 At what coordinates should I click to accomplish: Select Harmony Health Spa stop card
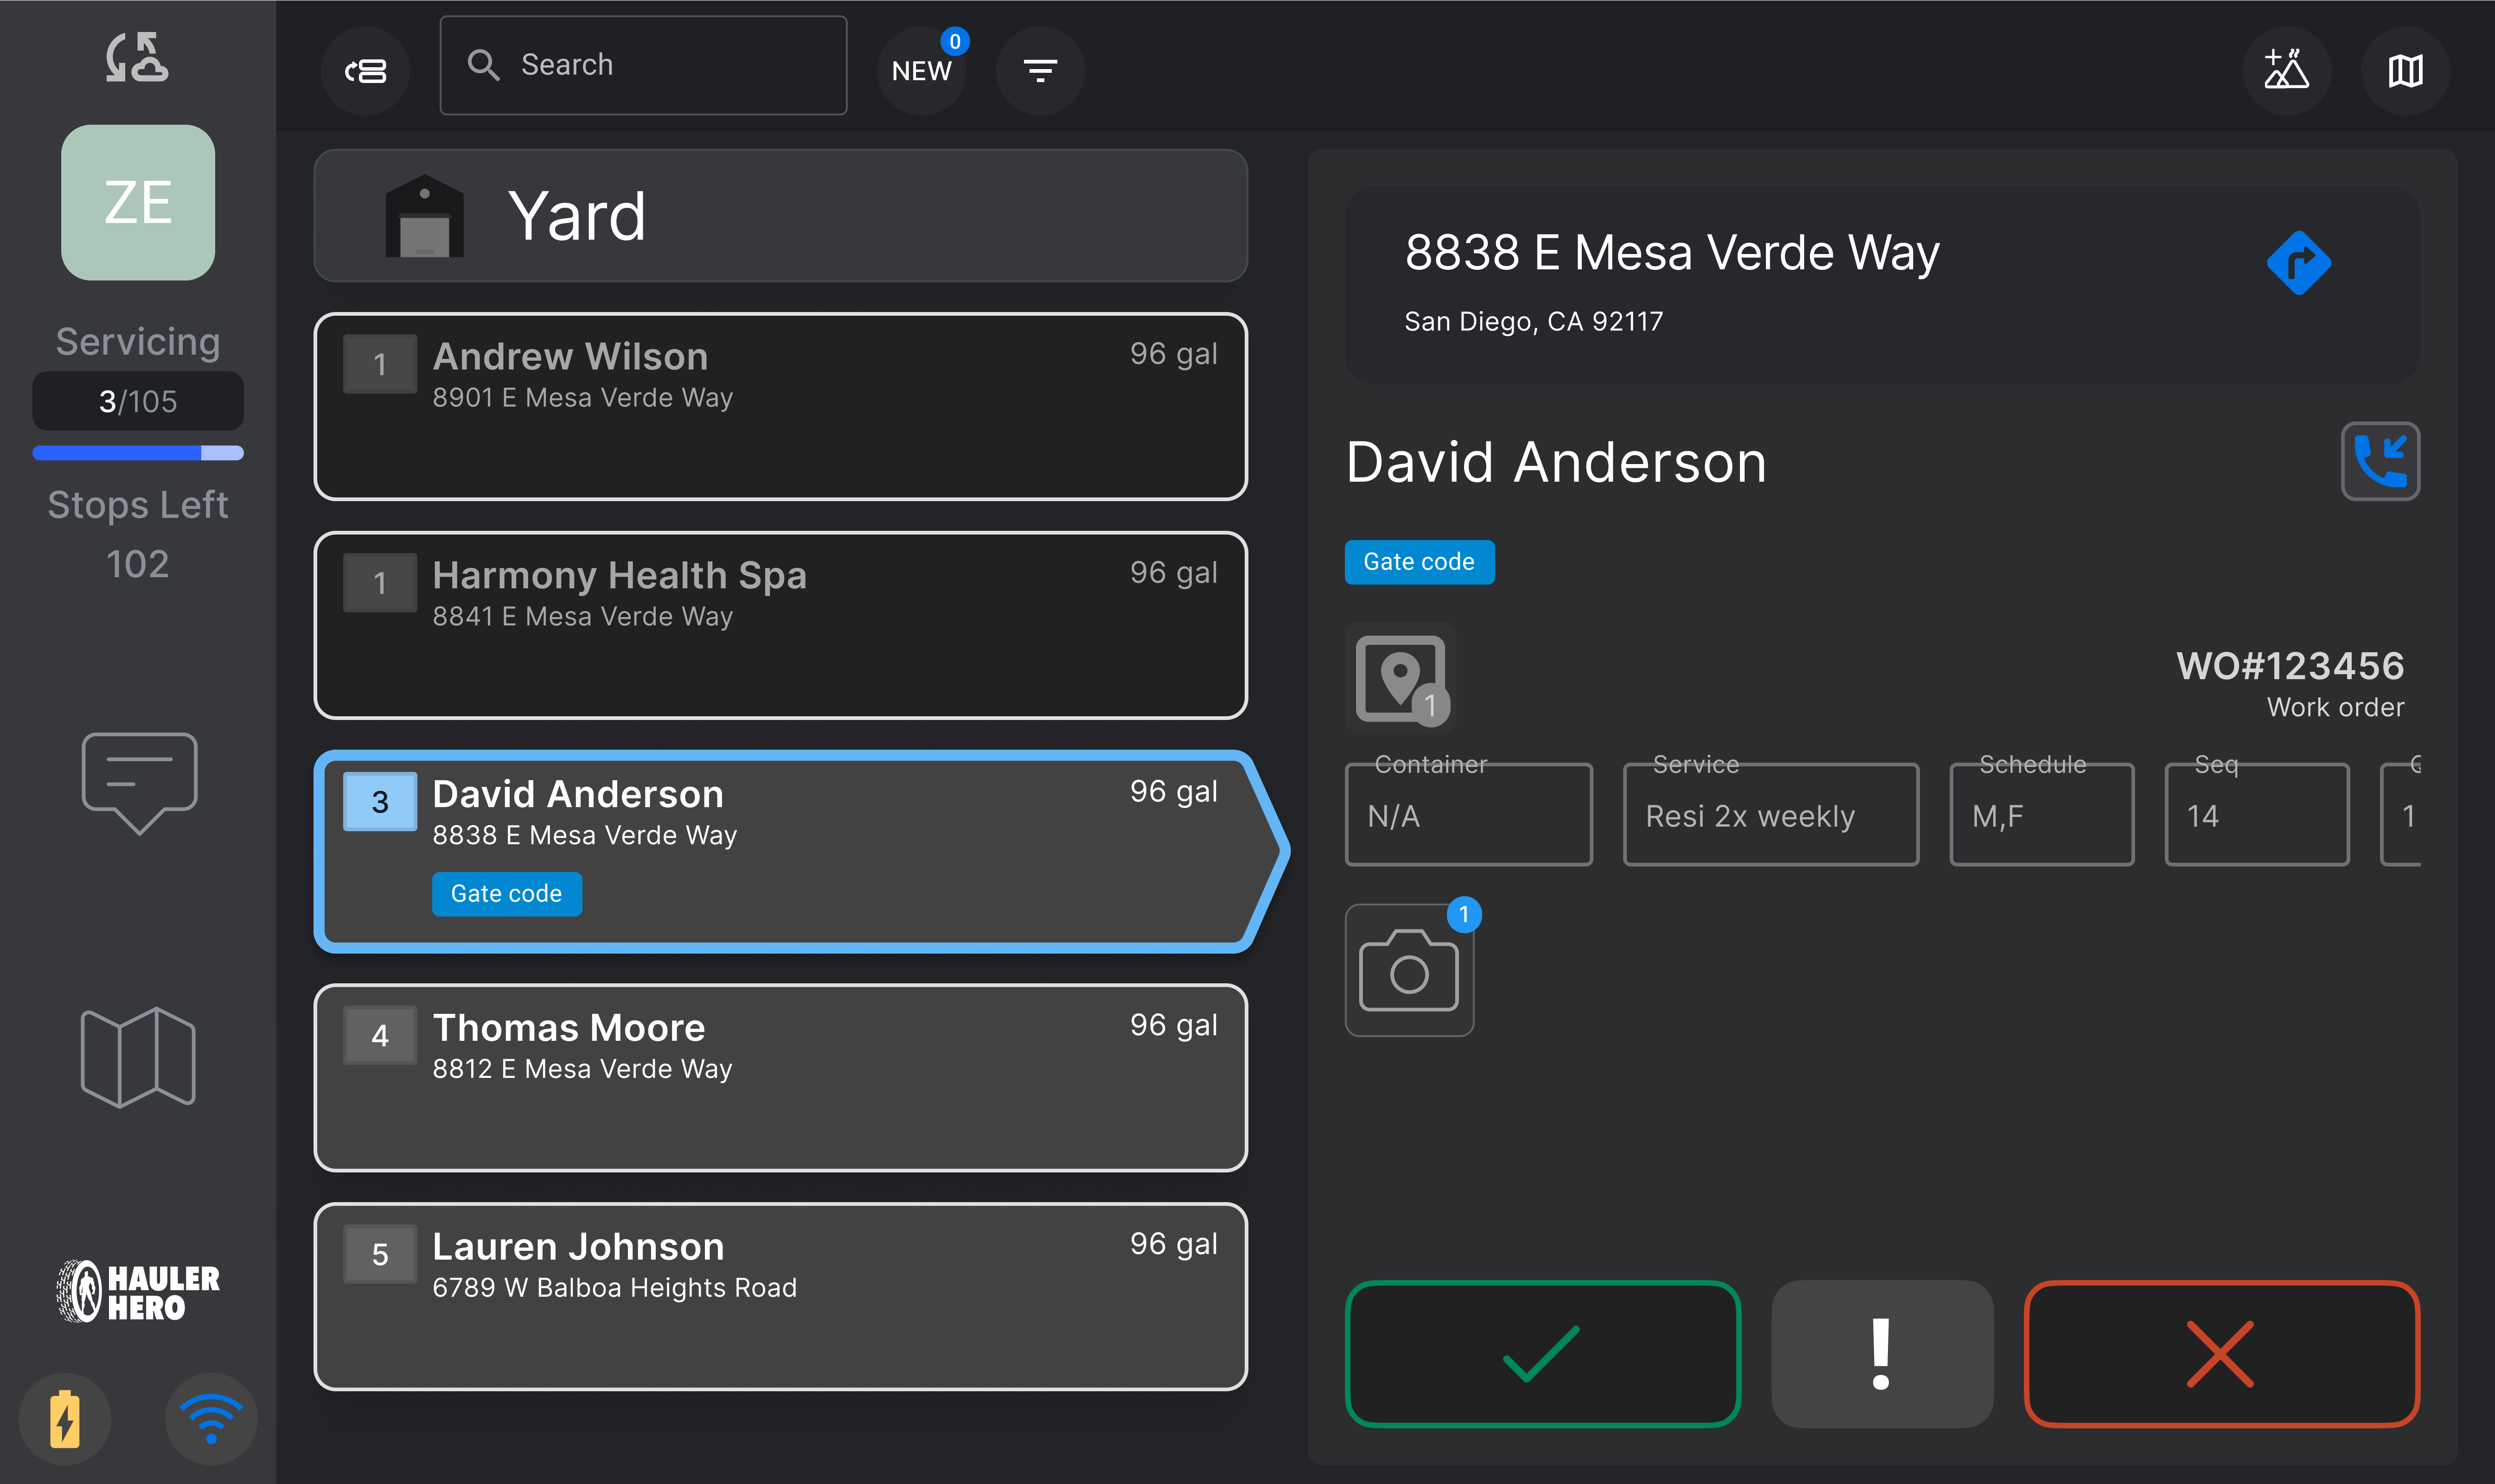[x=780, y=625]
